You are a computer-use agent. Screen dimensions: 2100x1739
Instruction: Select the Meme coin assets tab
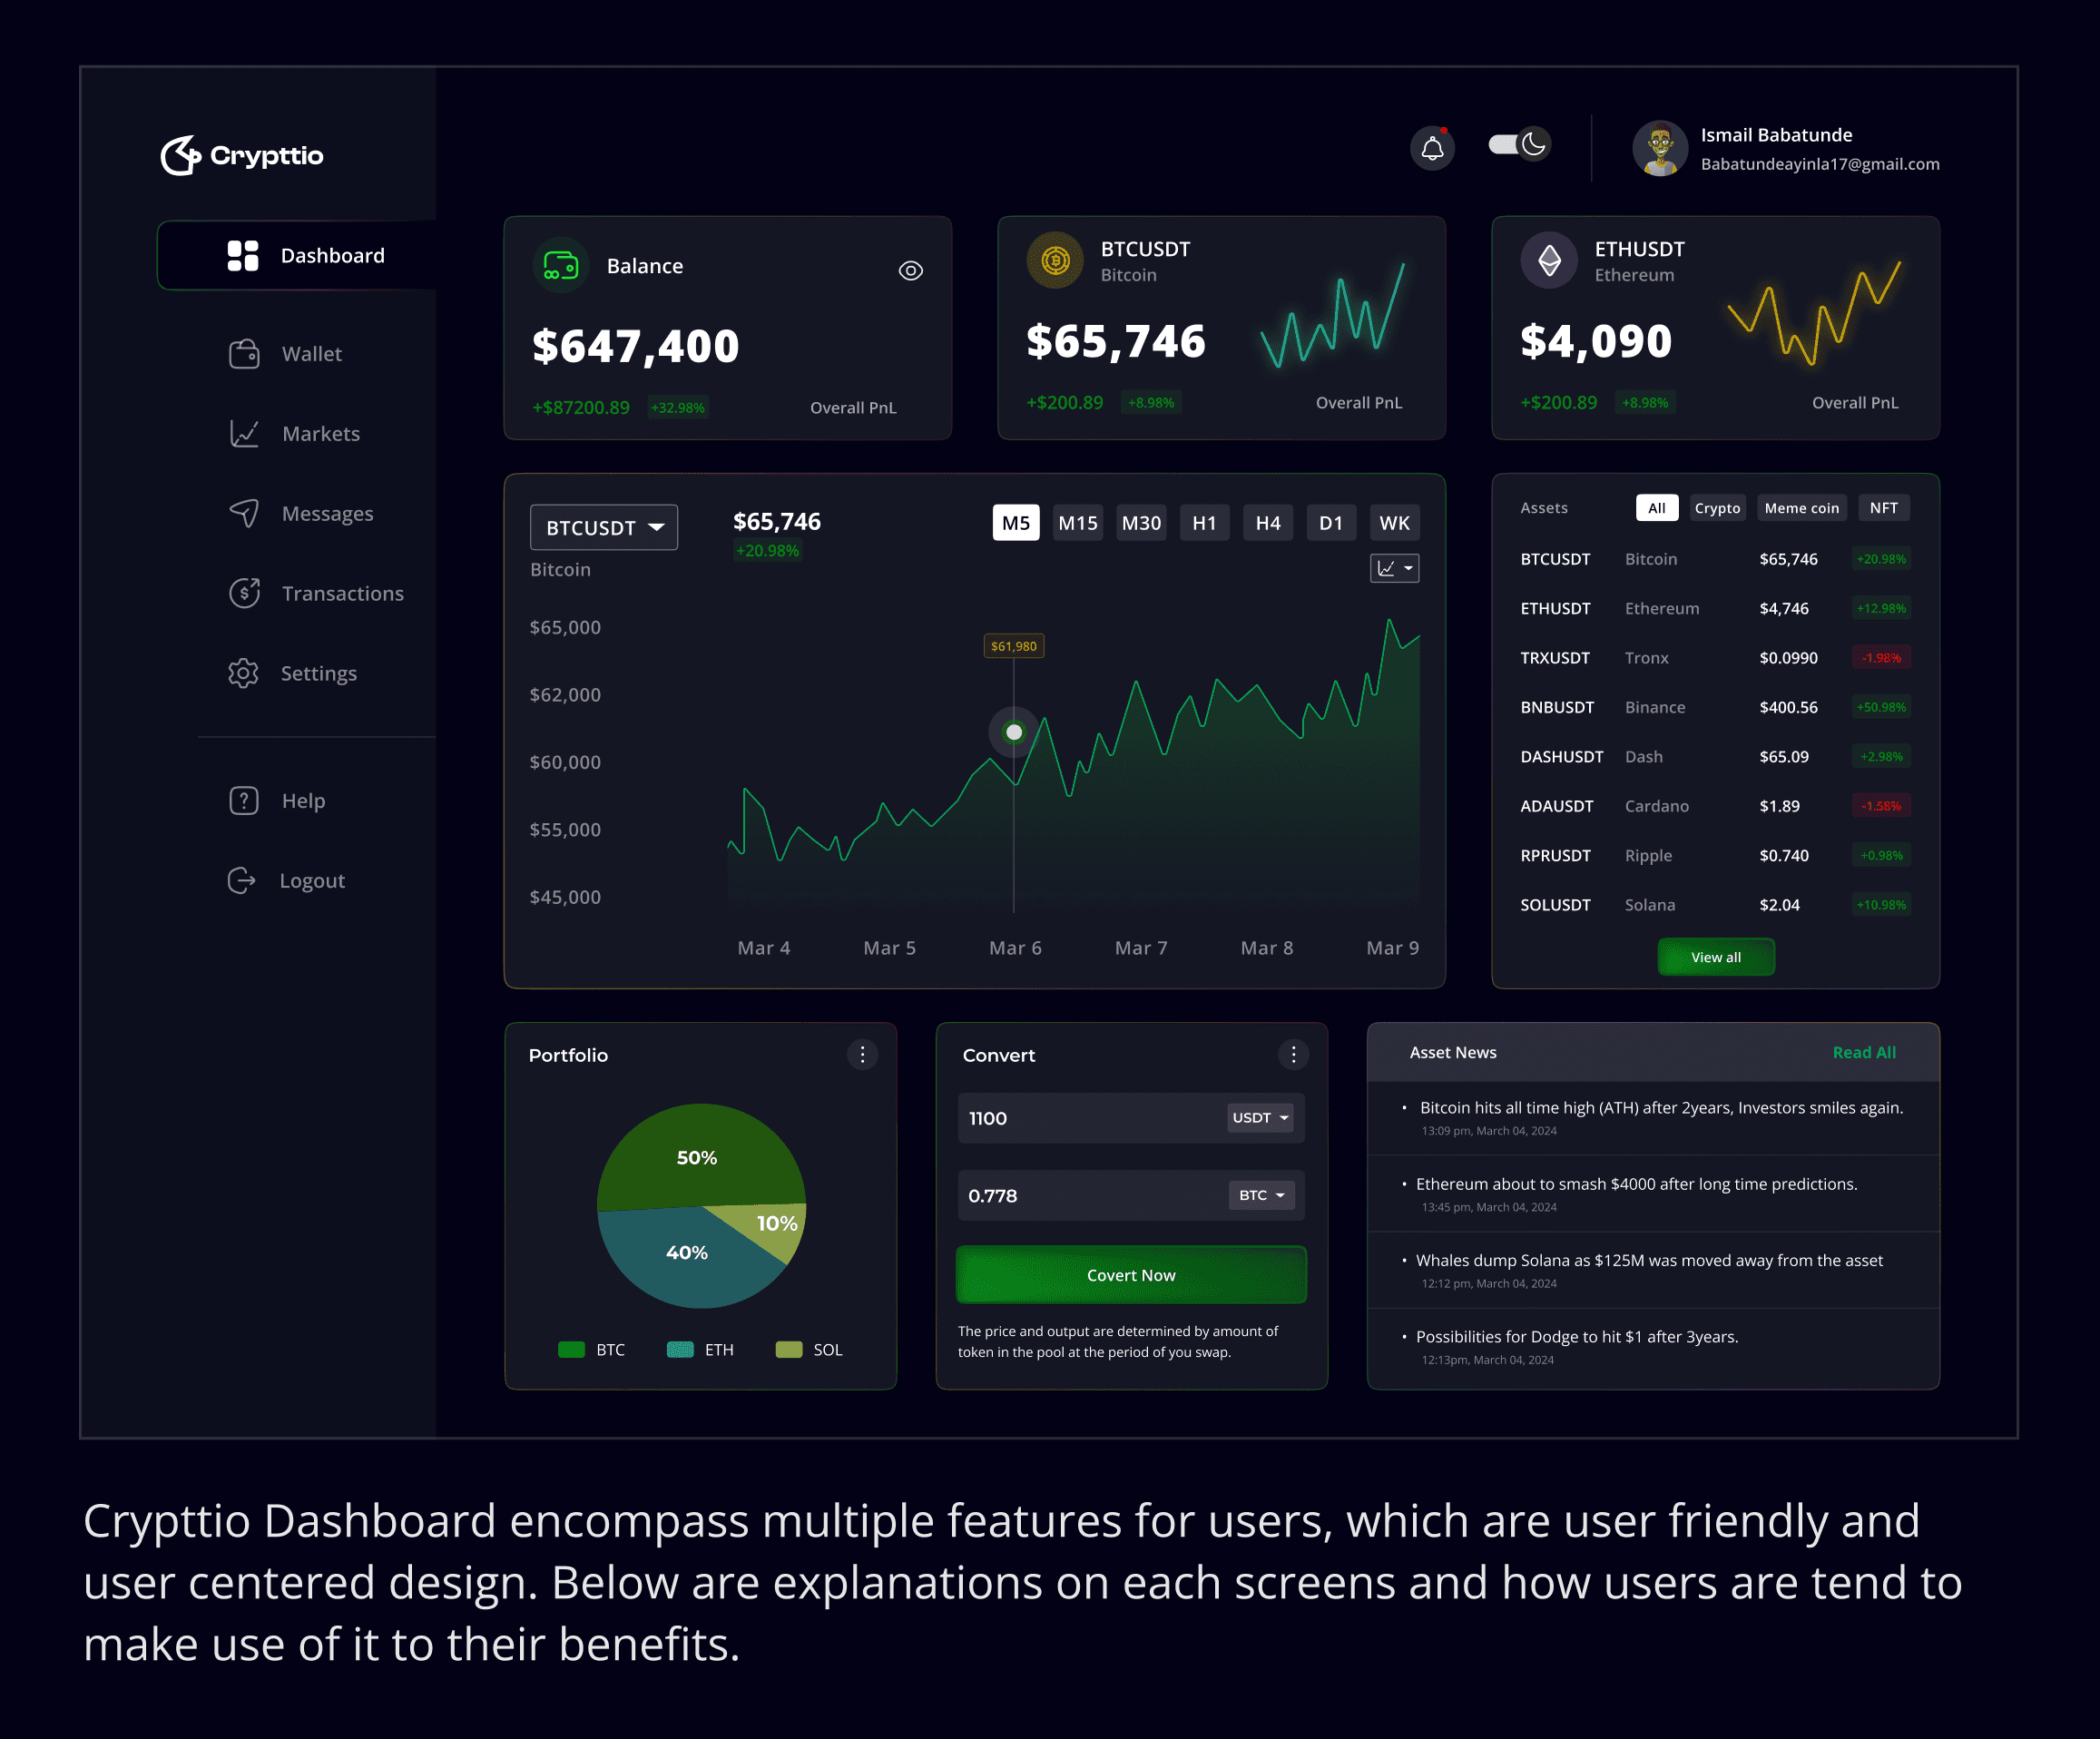click(x=1801, y=508)
